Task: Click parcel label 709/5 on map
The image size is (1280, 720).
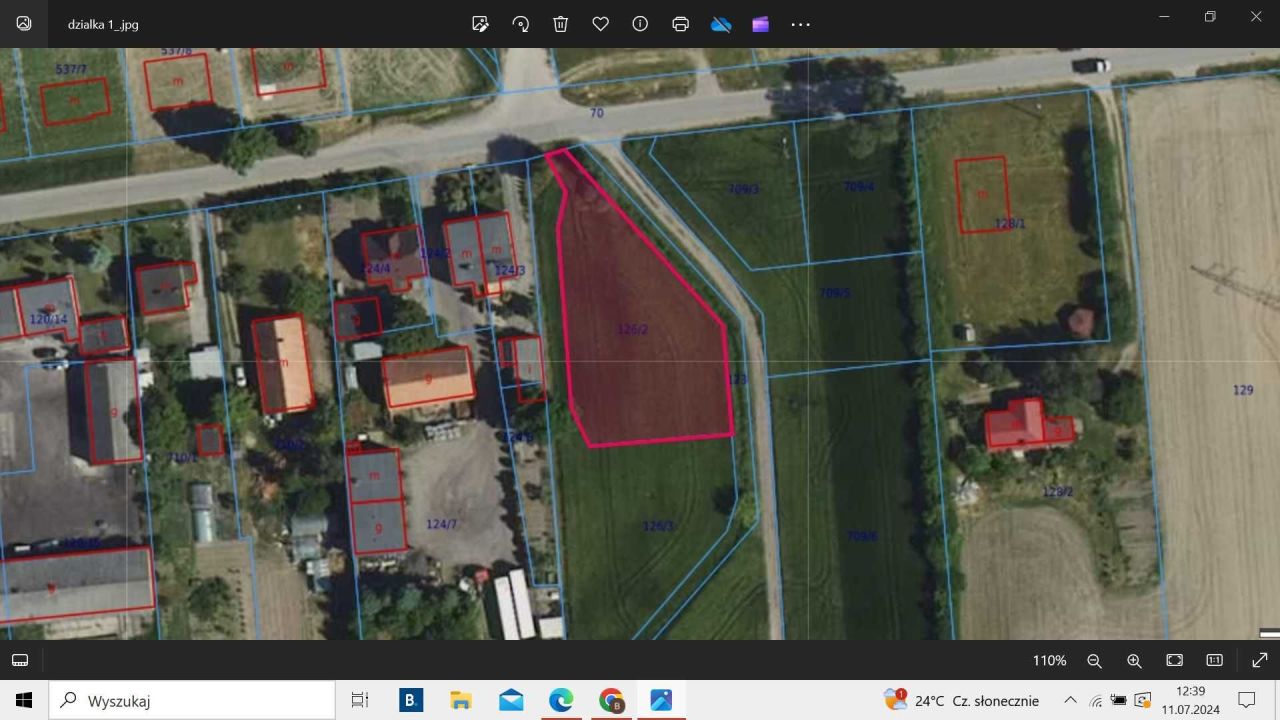Action: pos(834,293)
